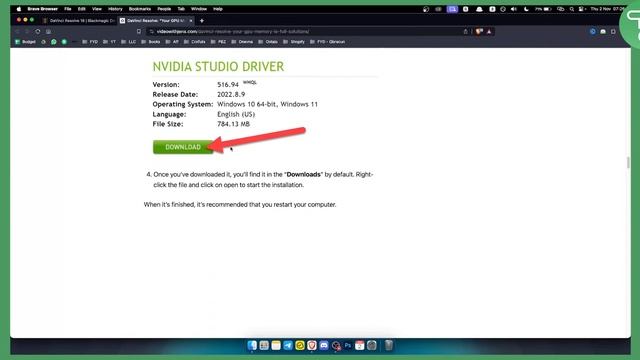Open Photoshop from the dock
The width and height of the screenshot is (640, 360).
point(348,345)
